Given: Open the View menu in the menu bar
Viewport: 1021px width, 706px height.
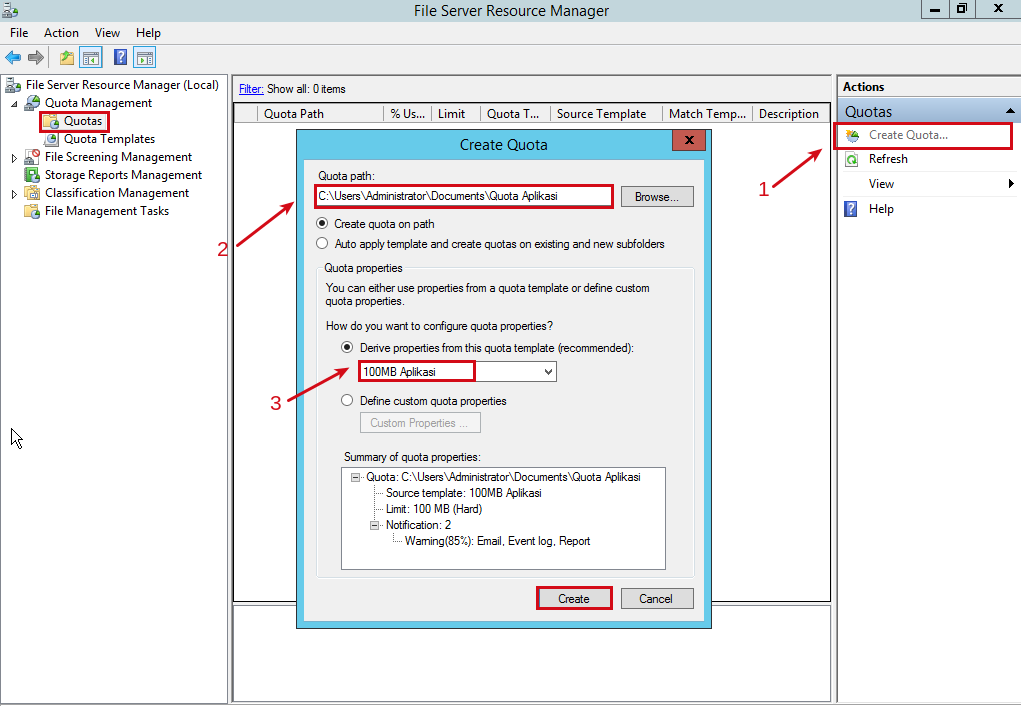Looking at the screenshot, I should (x=107, y=32).
